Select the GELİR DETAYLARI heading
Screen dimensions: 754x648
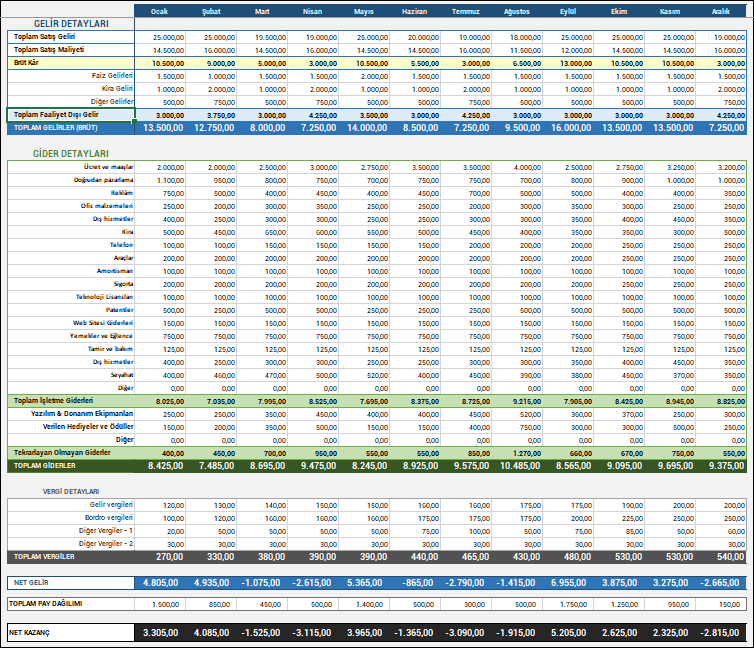point(71,24)
